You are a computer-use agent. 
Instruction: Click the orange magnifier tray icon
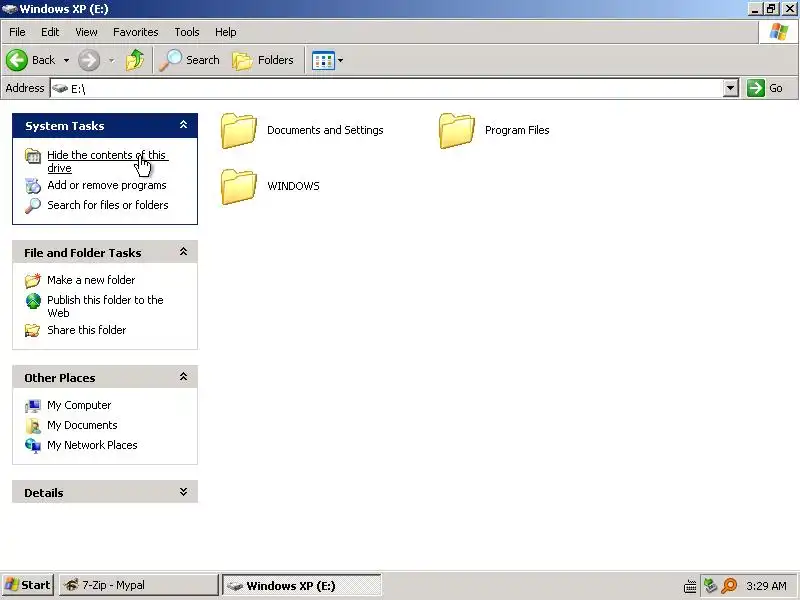[x=730, y=585]
